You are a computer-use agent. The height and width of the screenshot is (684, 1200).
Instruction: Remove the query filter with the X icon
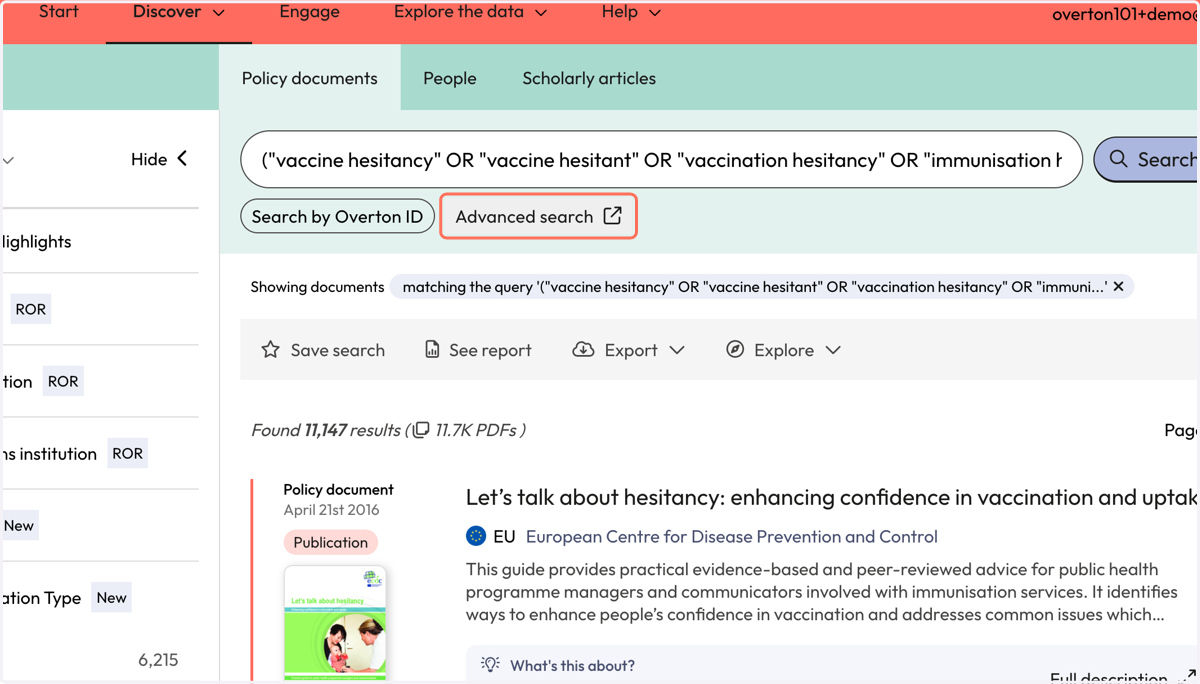pyautogui.click(x=1119, y=287)
